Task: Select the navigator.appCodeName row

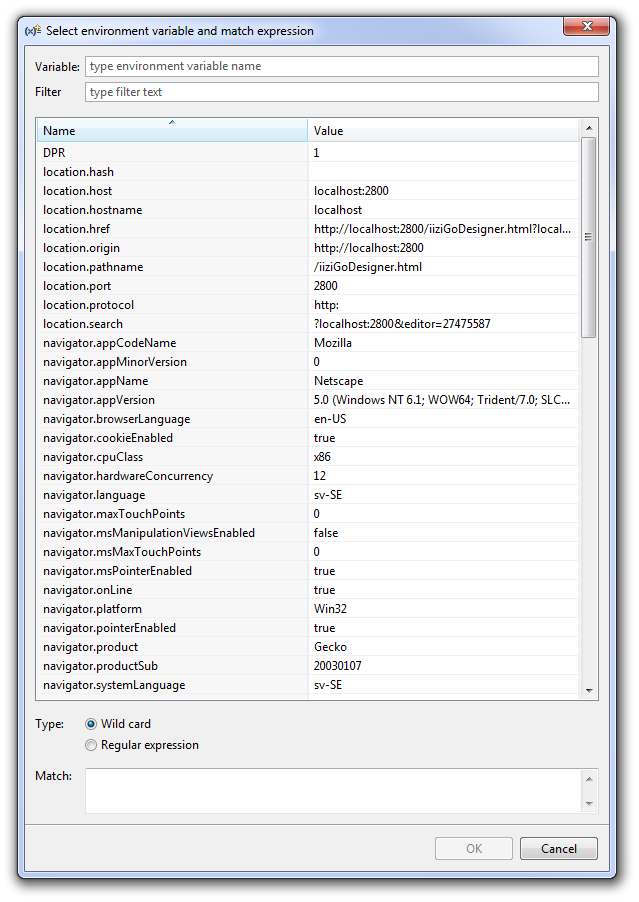Action: click(x=308, y=343)
